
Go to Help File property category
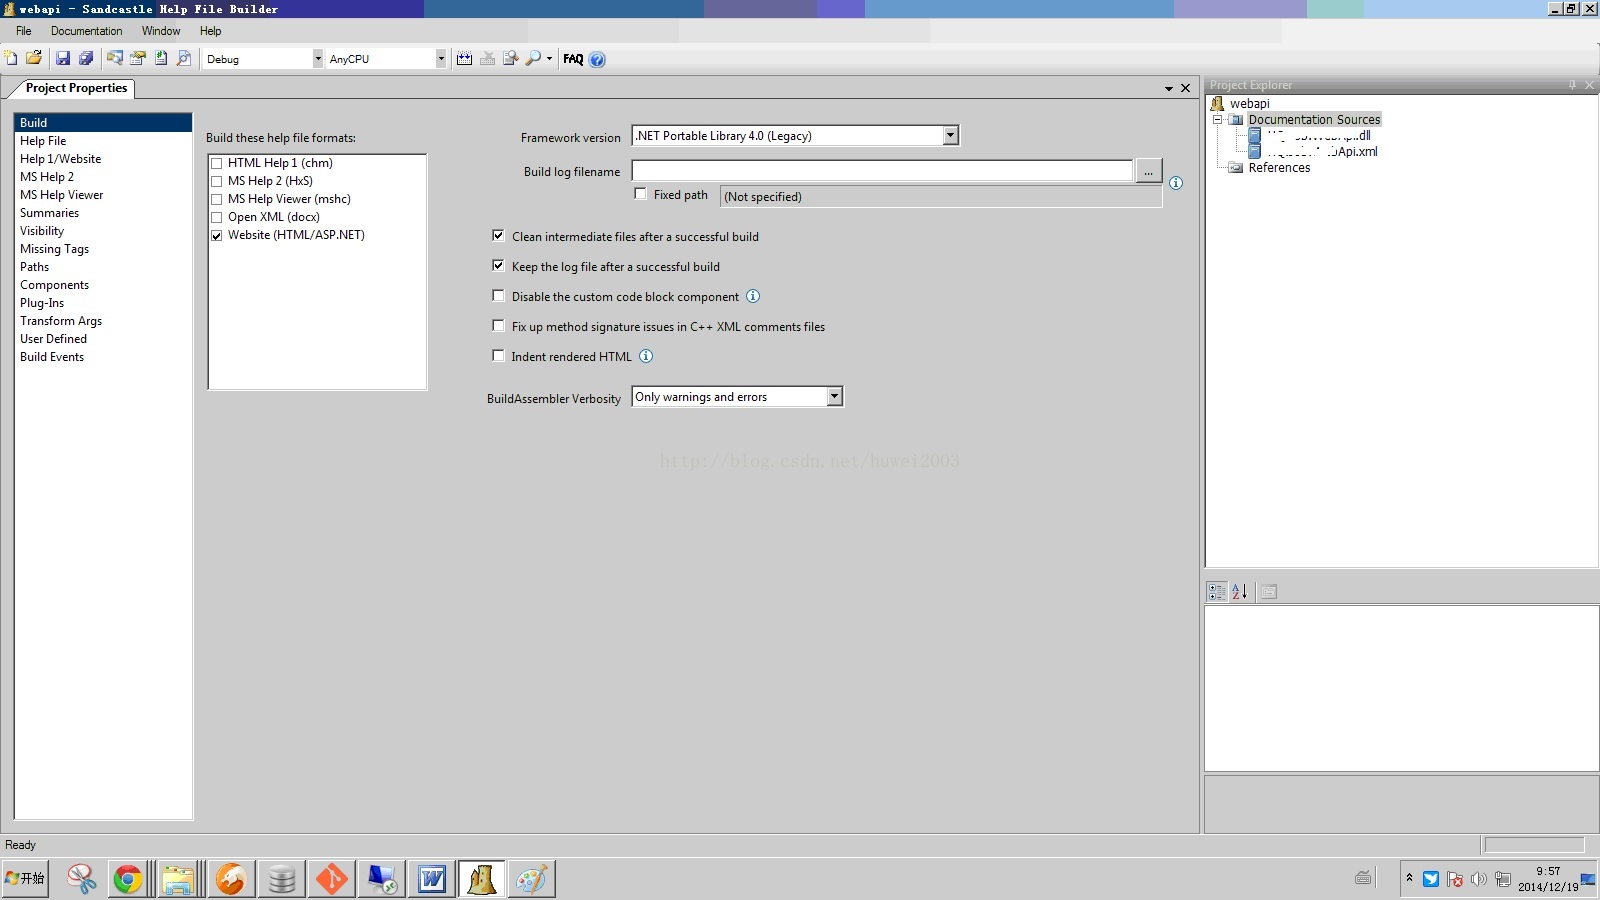pyautogui.click(x=43, y=141)
